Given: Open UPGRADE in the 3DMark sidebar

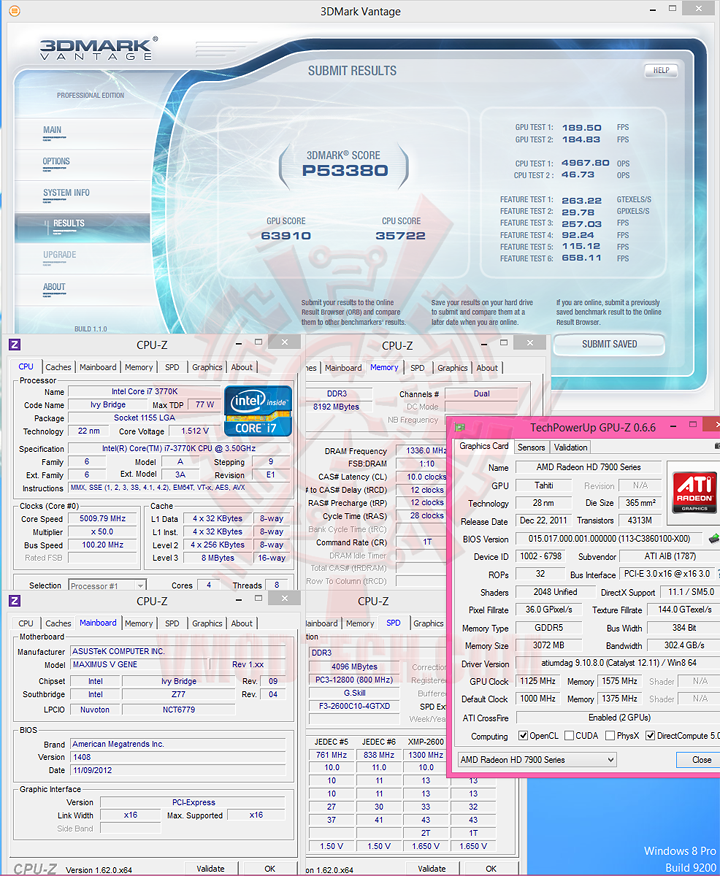Looking at the screenshot, I should [59, 255].
